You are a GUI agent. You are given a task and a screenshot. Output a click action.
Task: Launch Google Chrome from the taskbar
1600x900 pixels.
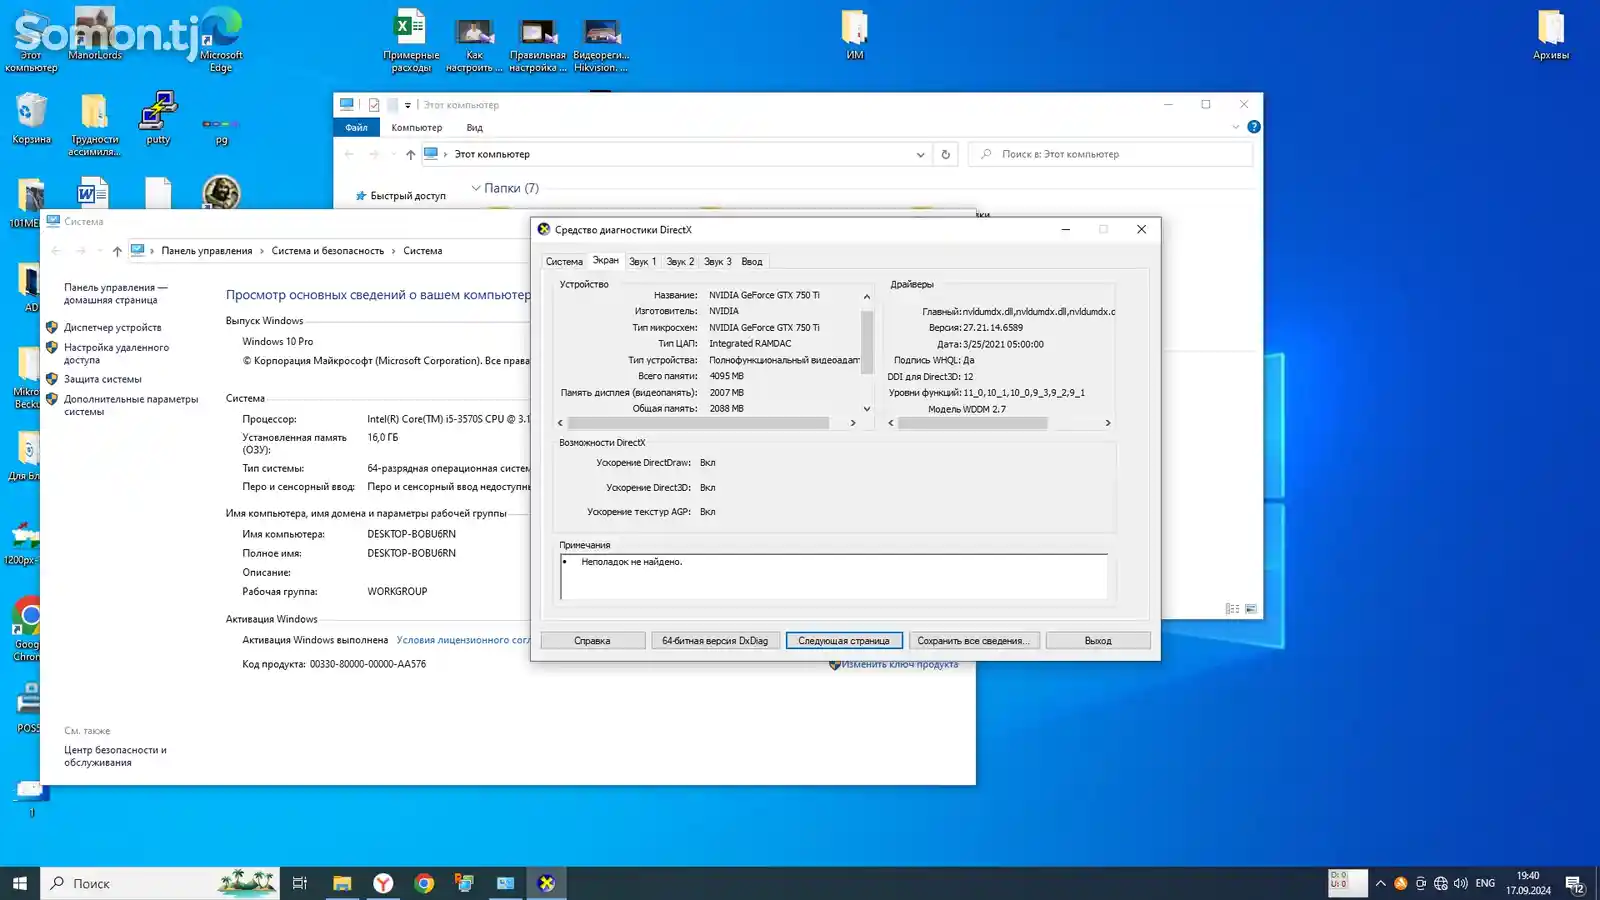[424, 883]
